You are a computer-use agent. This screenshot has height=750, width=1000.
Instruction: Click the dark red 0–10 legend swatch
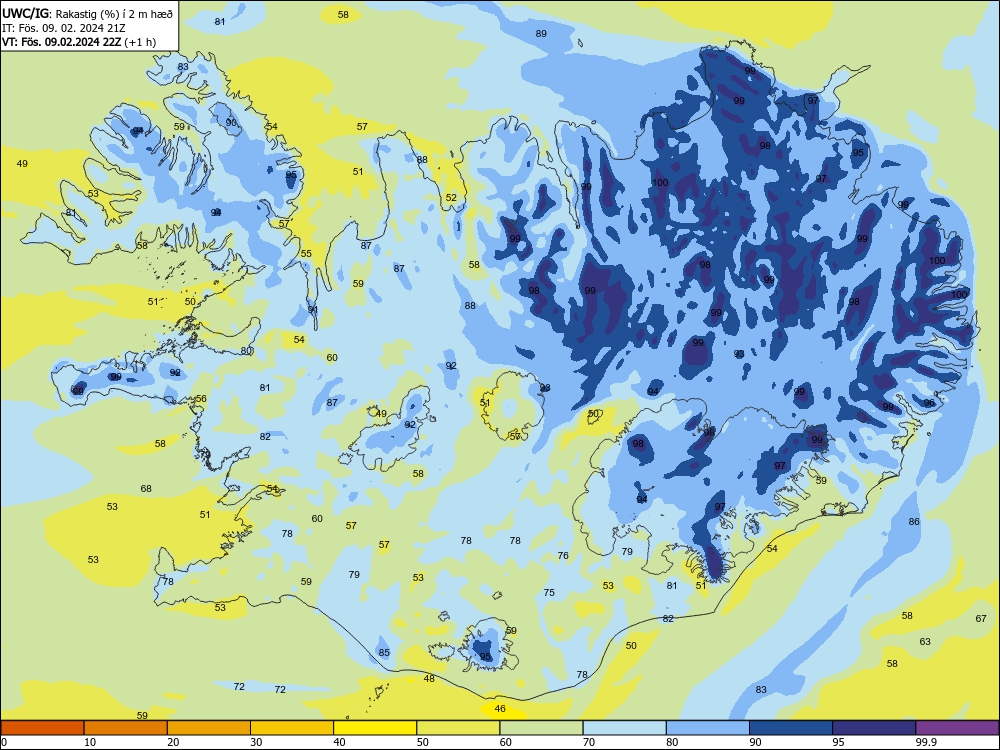pos(42,728)
